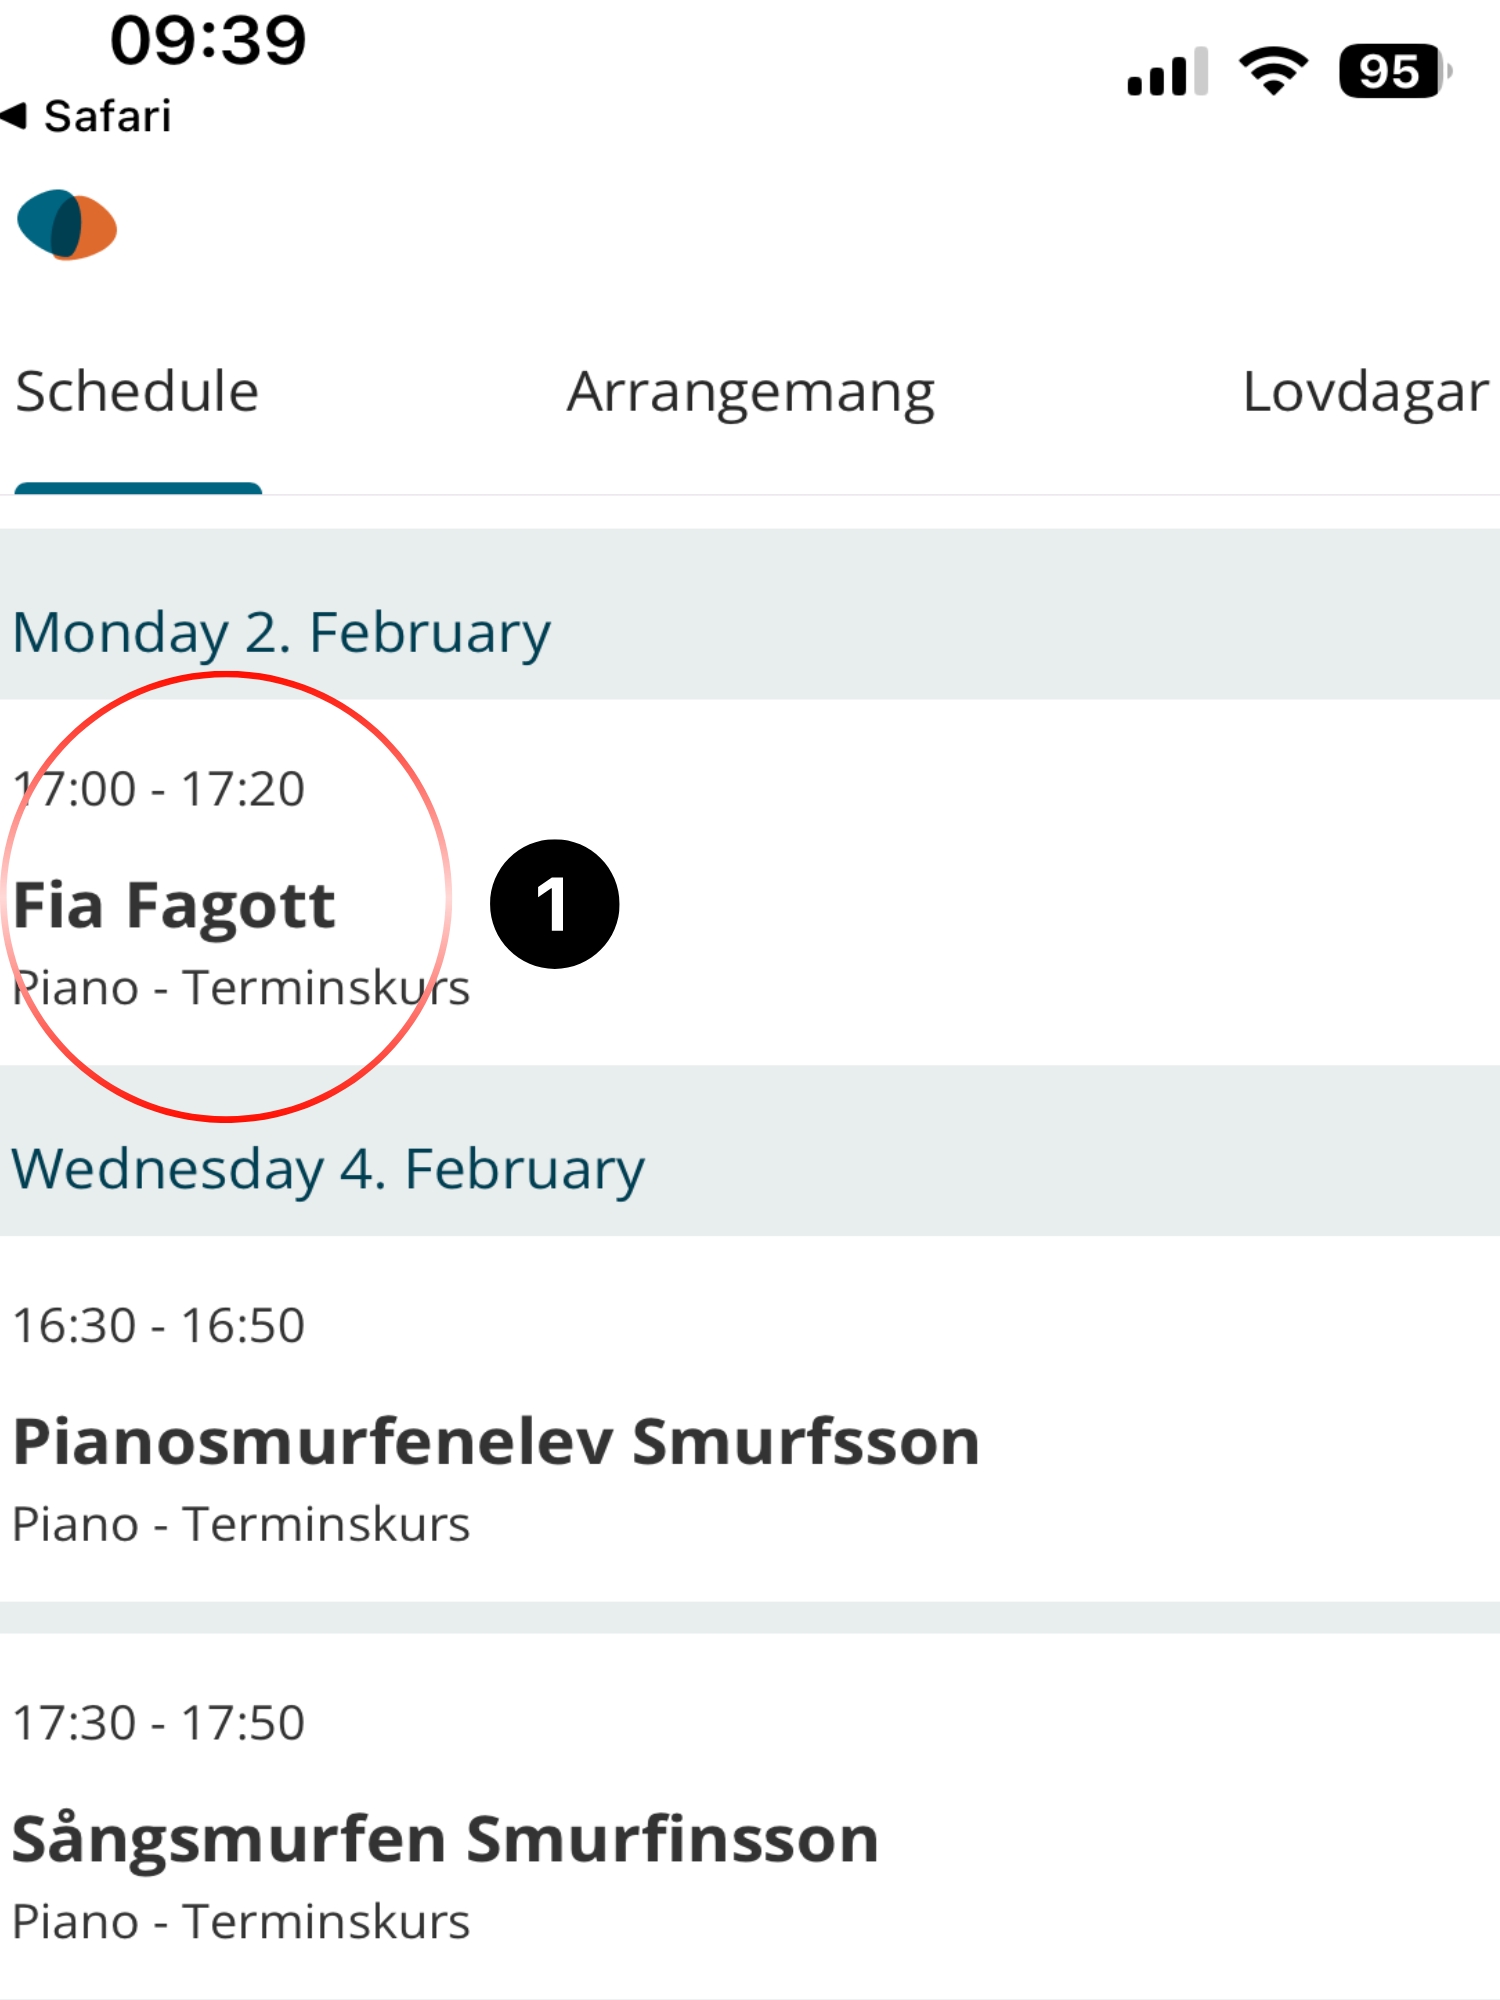Go to the Lovdagar tab

tap(1364, 391)
